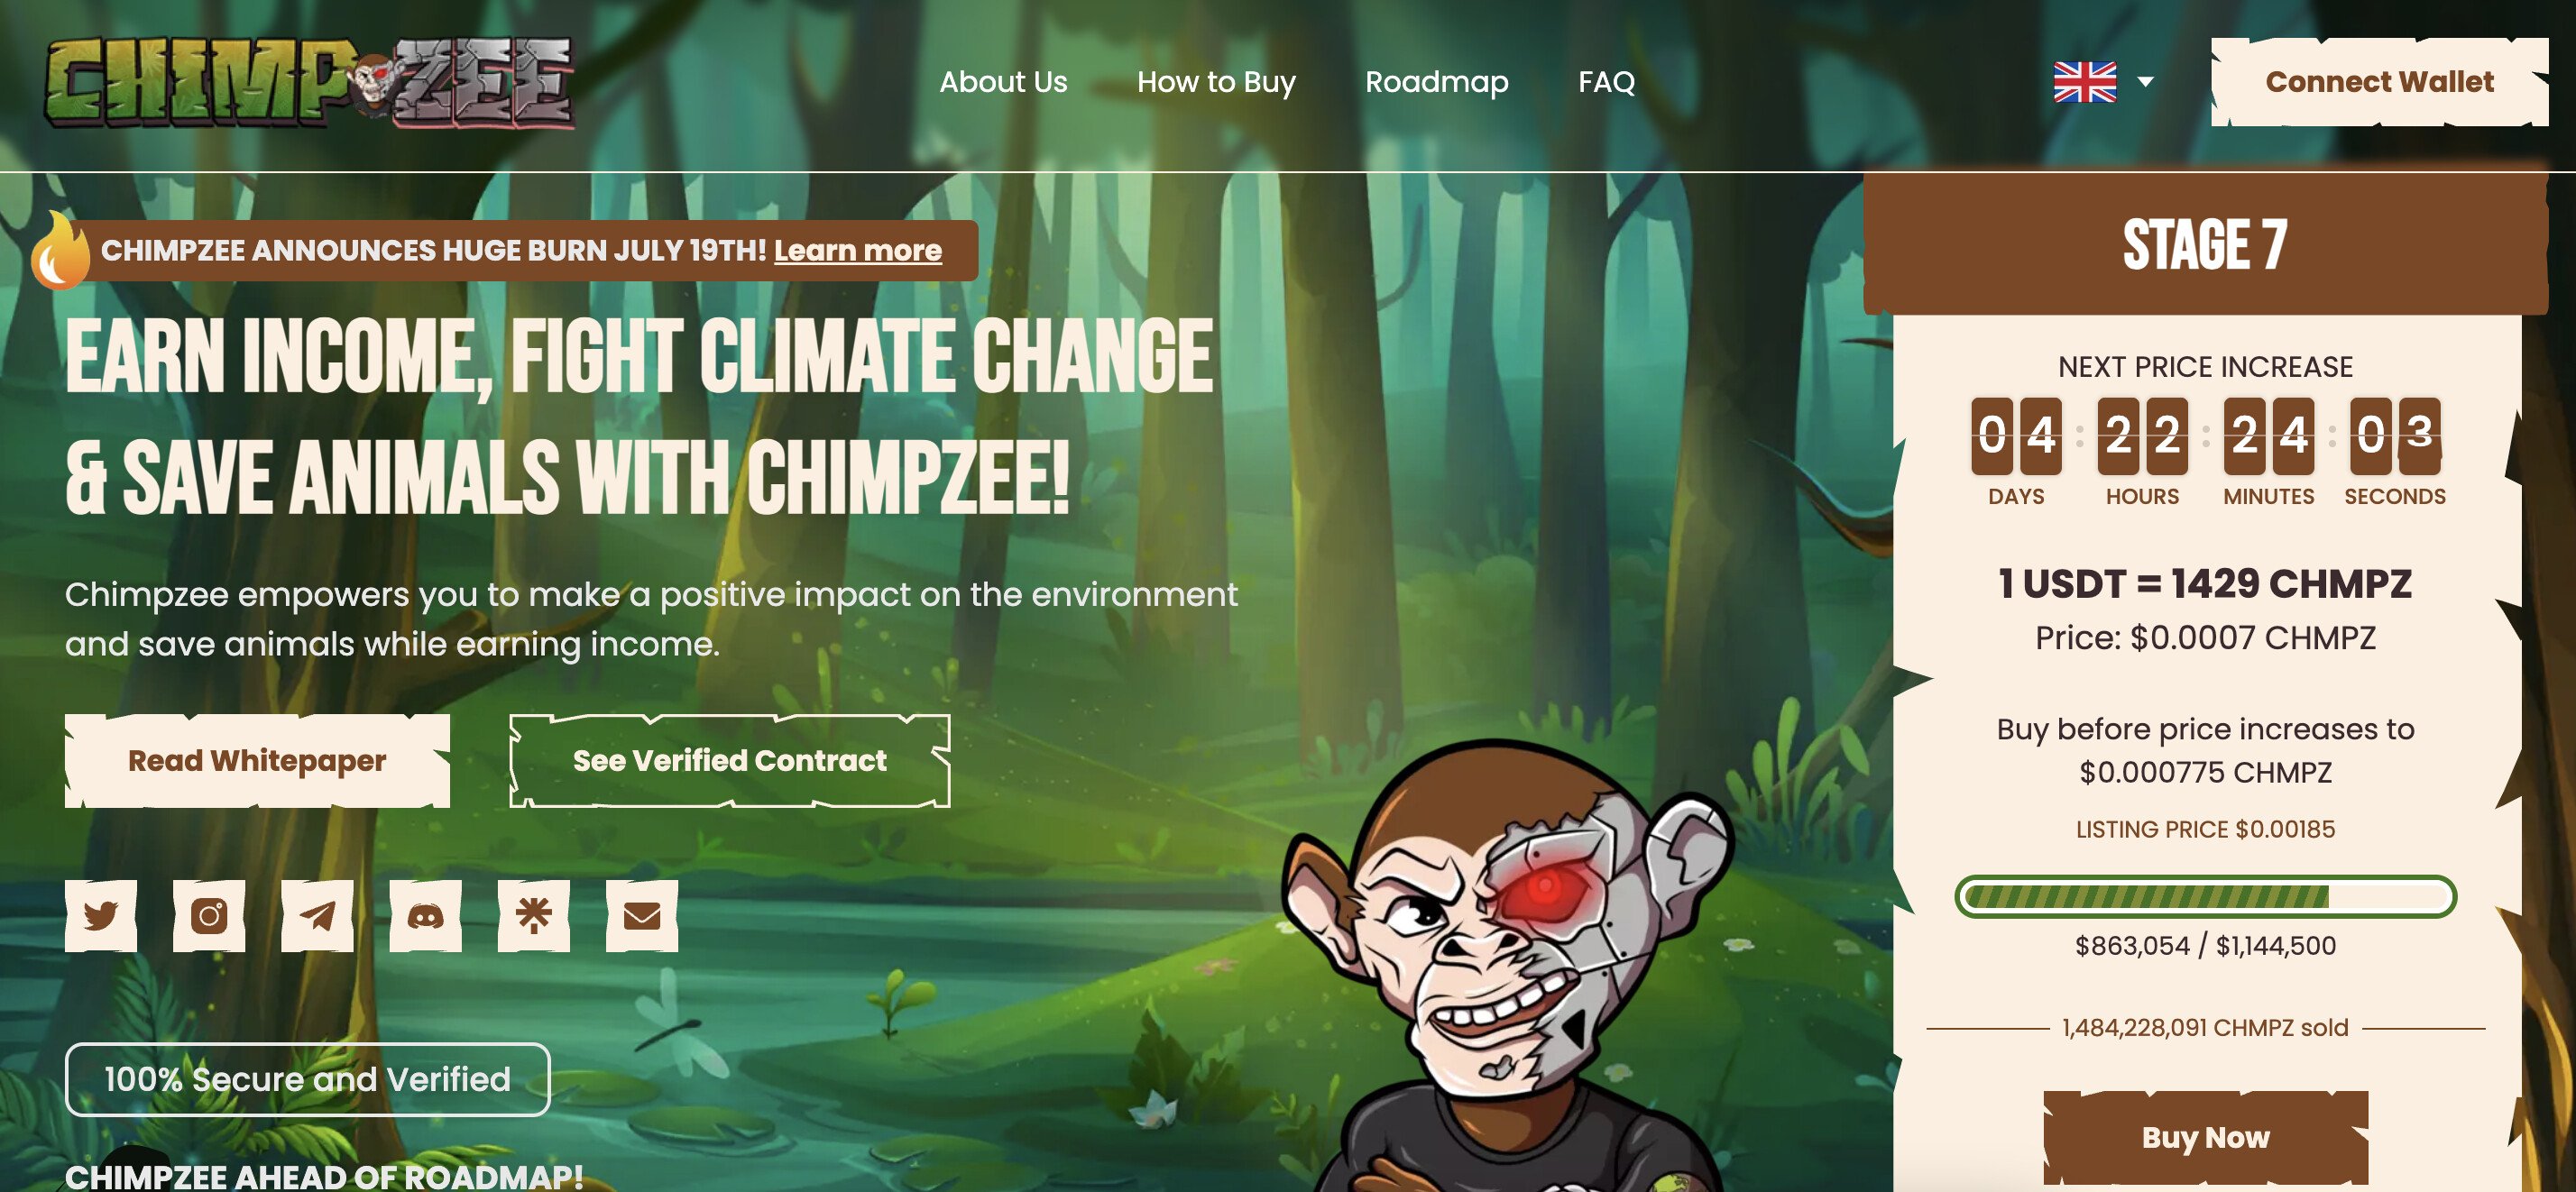Open the asterisk Linktree icon

click(x=534, y=915)
